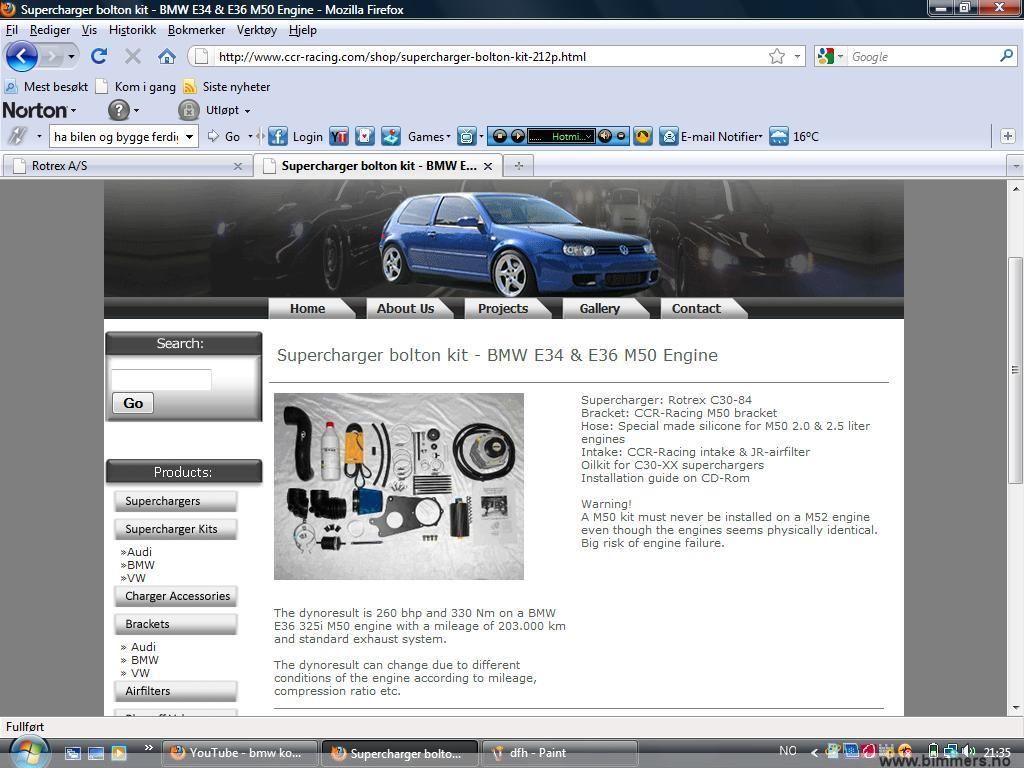This screenshot has width=1024, height=768.
Task: Go to the Firefox home page
Action: (x=167, y=57)
